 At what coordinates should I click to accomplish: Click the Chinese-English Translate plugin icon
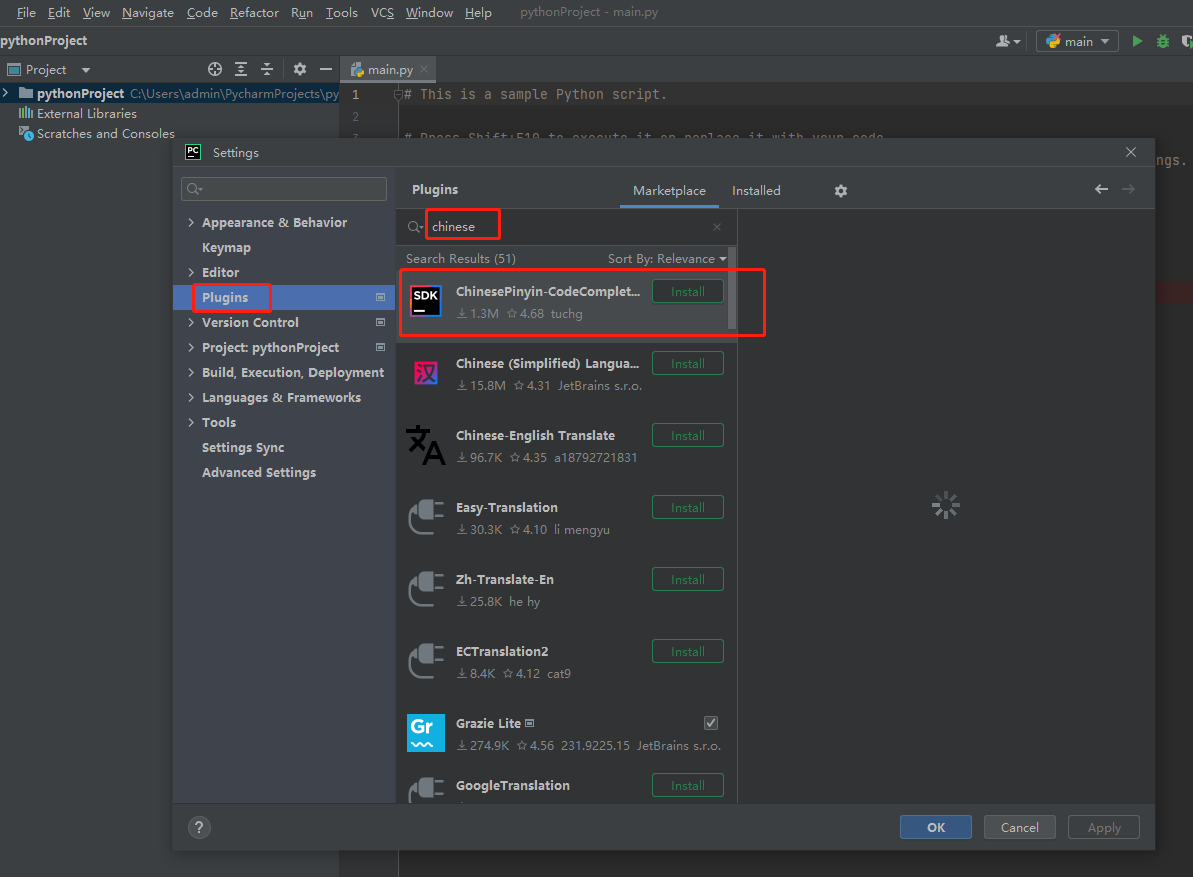pos(425,445)
